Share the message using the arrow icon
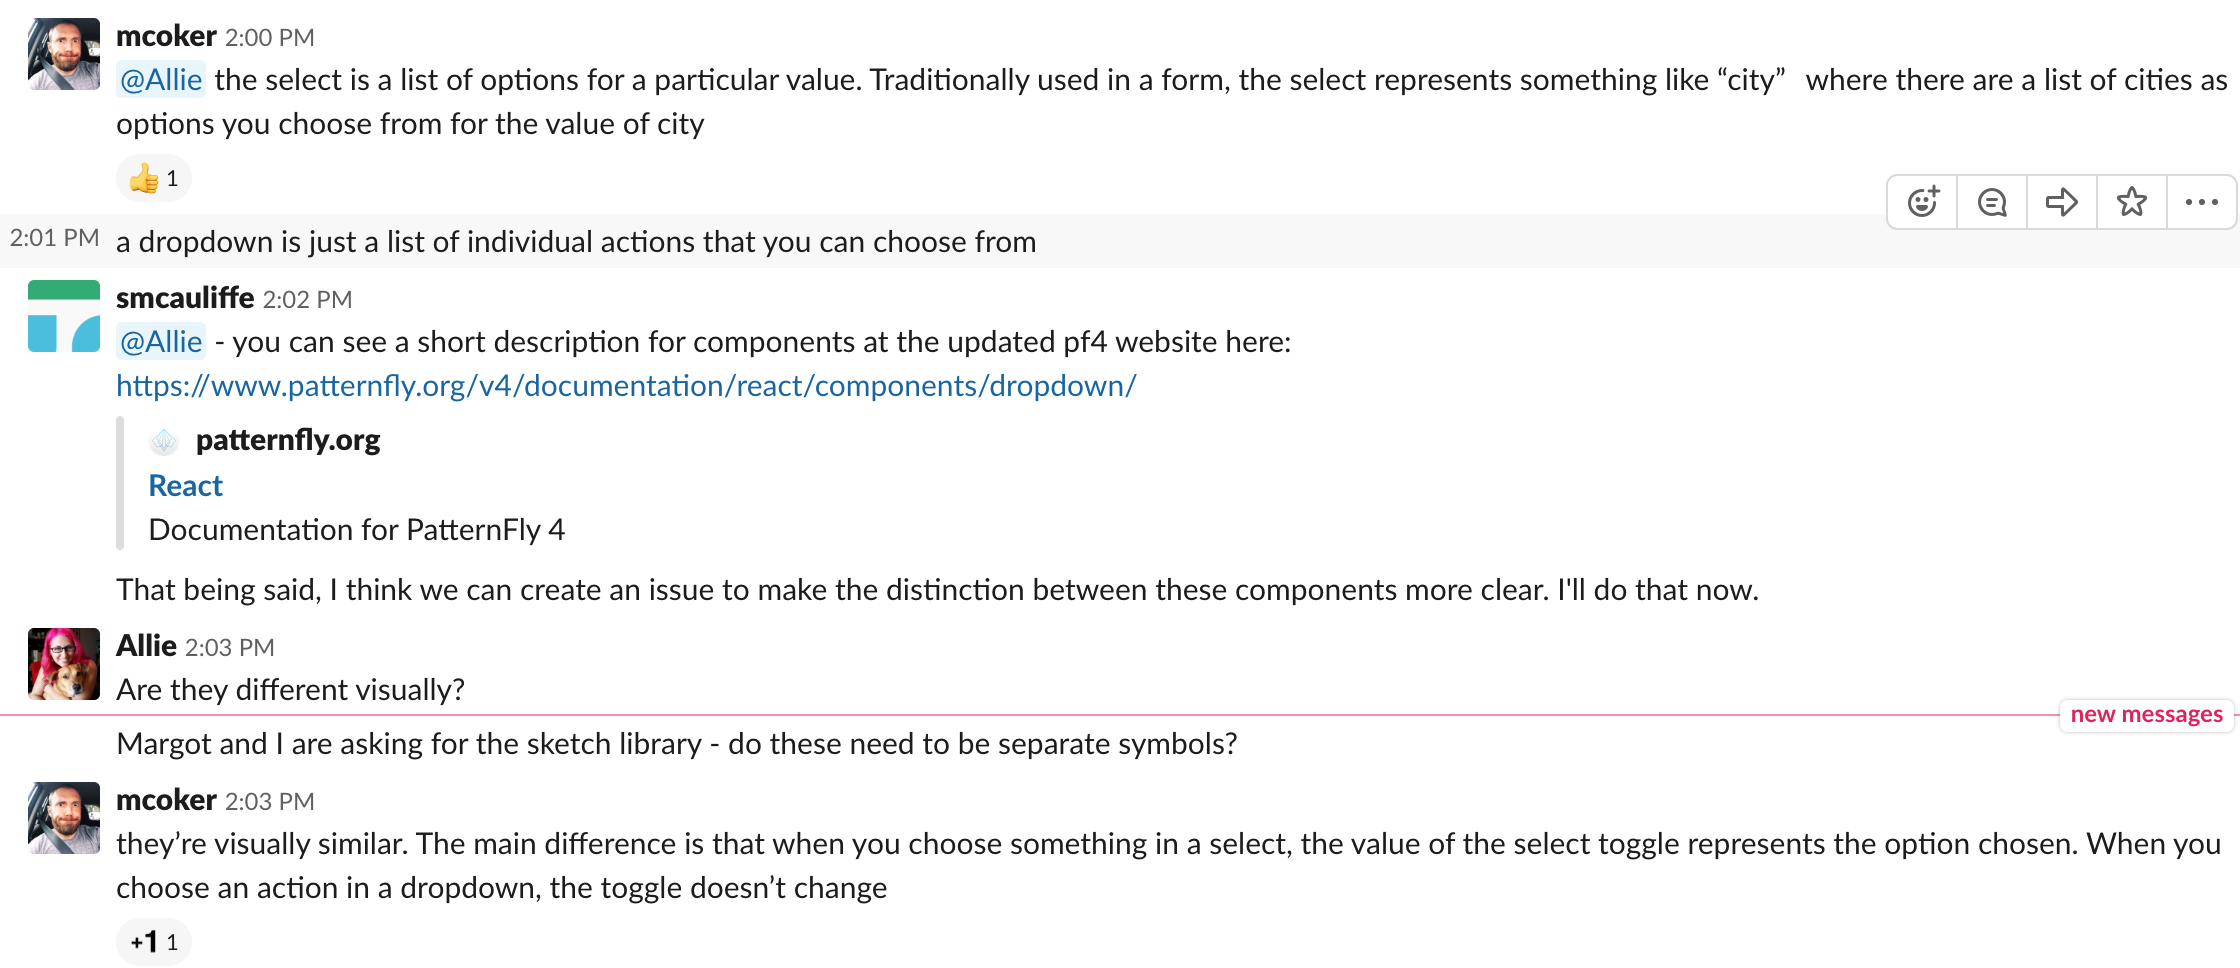The width and height of the screenshot is (2240, 968). 2061,201
